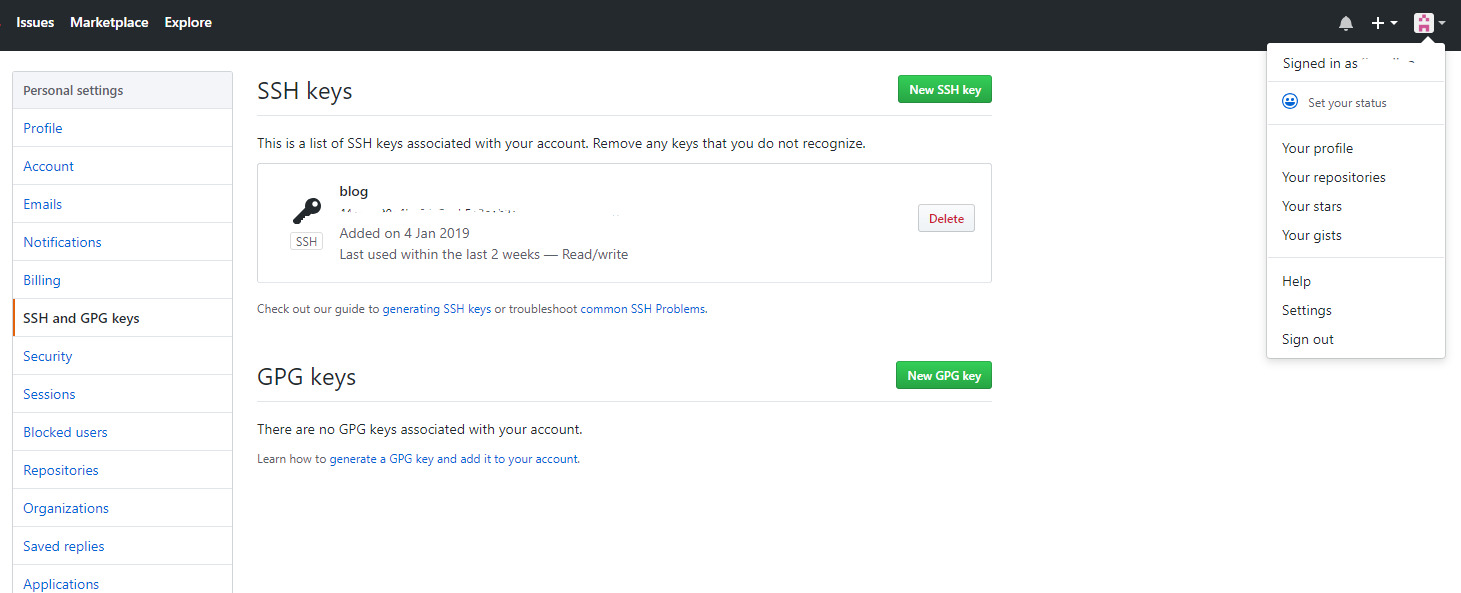Screen dimensions: 1461x593
Task: Click the New GPG key button
Action: 944,375
